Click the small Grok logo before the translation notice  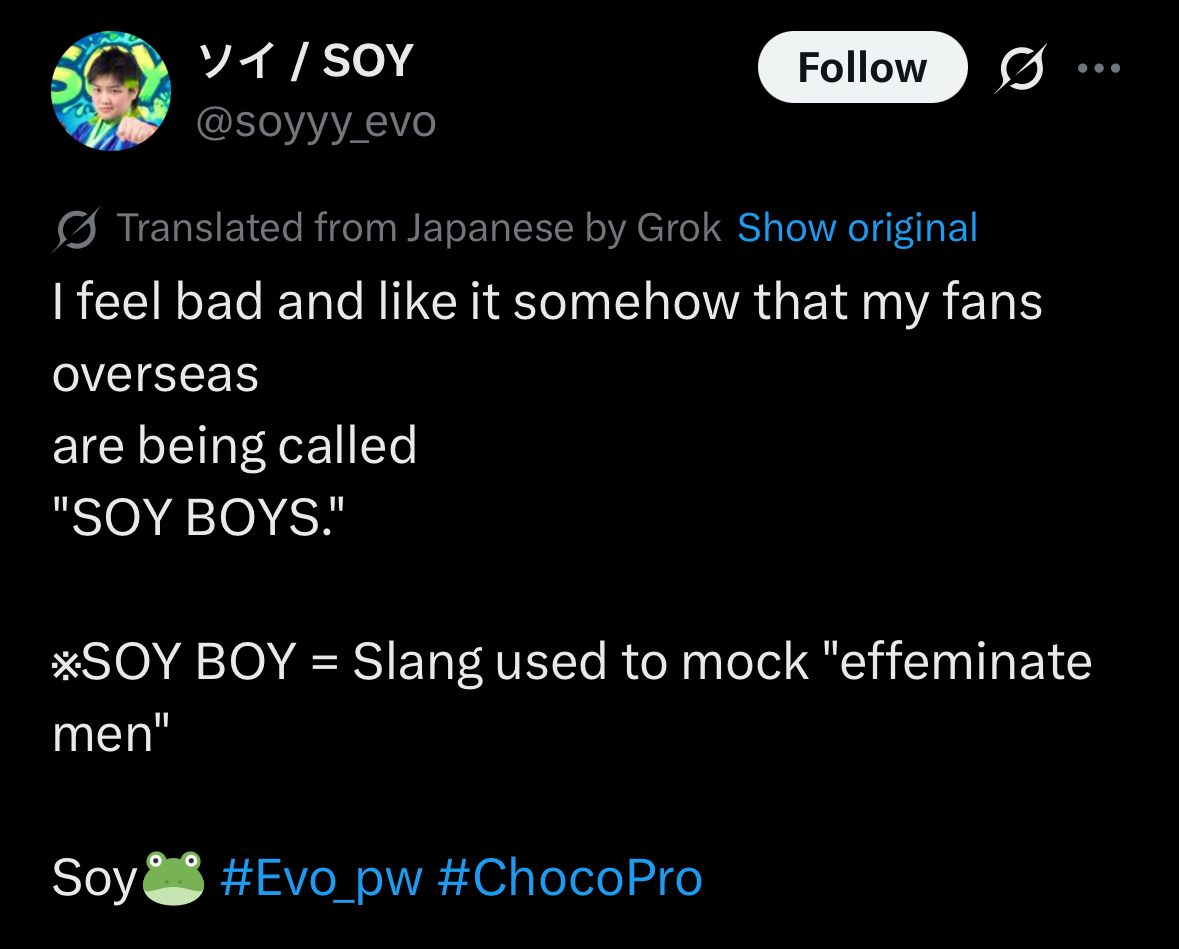tap(75, 229)
